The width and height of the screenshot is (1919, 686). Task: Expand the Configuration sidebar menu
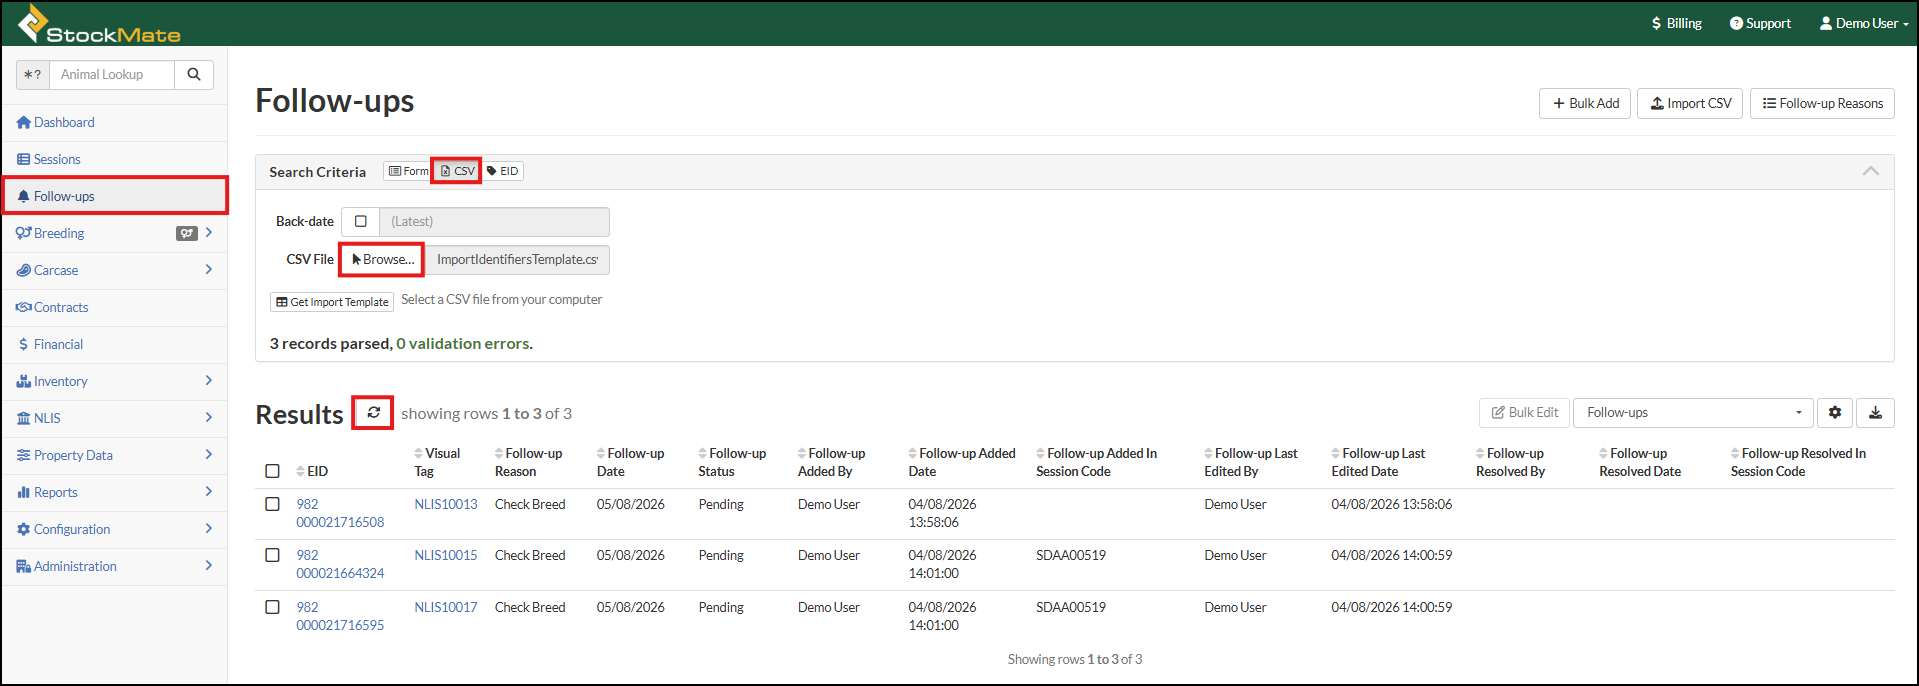(x=208, y=528)
